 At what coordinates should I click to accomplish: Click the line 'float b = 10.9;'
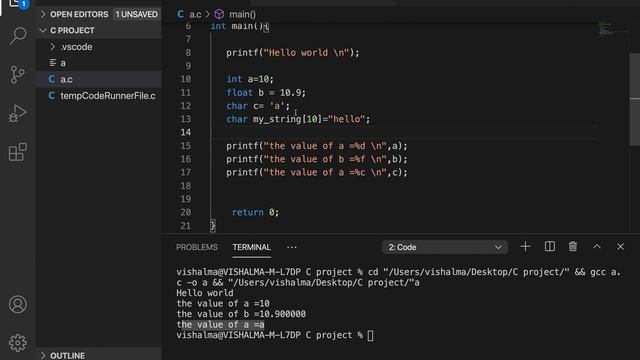[x=266, y=93]
